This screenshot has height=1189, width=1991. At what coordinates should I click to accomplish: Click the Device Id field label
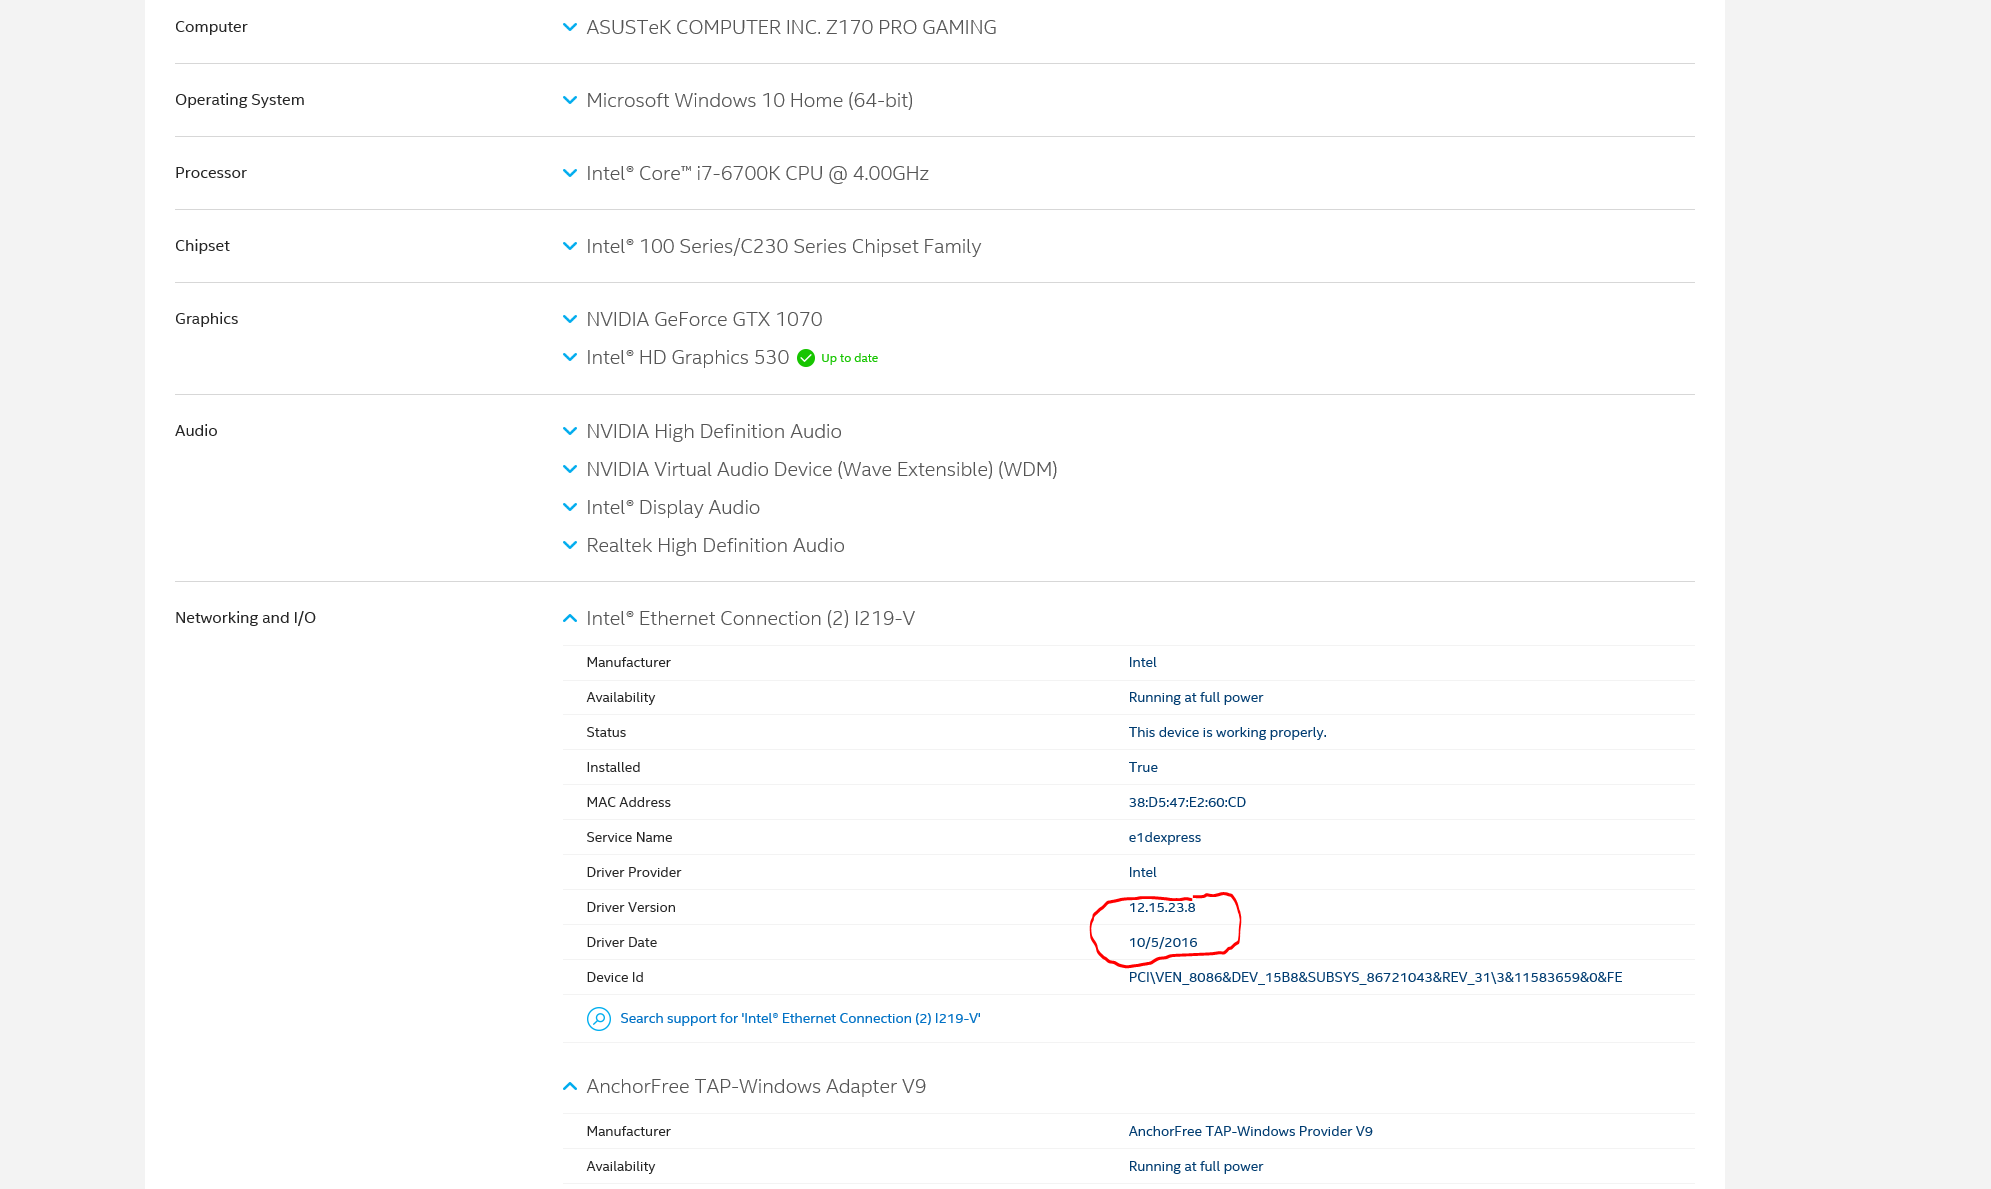[615, 977]
